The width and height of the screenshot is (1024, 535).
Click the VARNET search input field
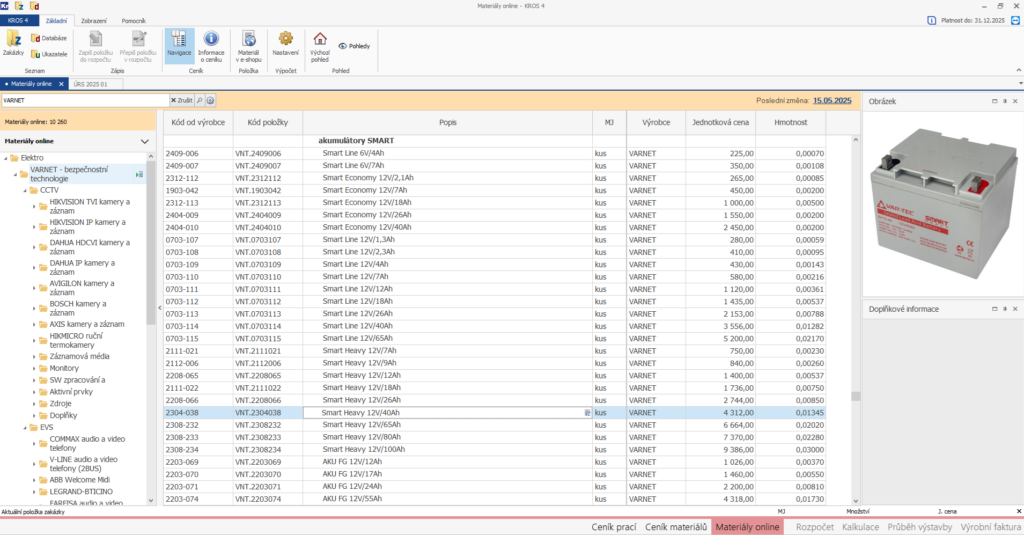click(x=85, y=101)
